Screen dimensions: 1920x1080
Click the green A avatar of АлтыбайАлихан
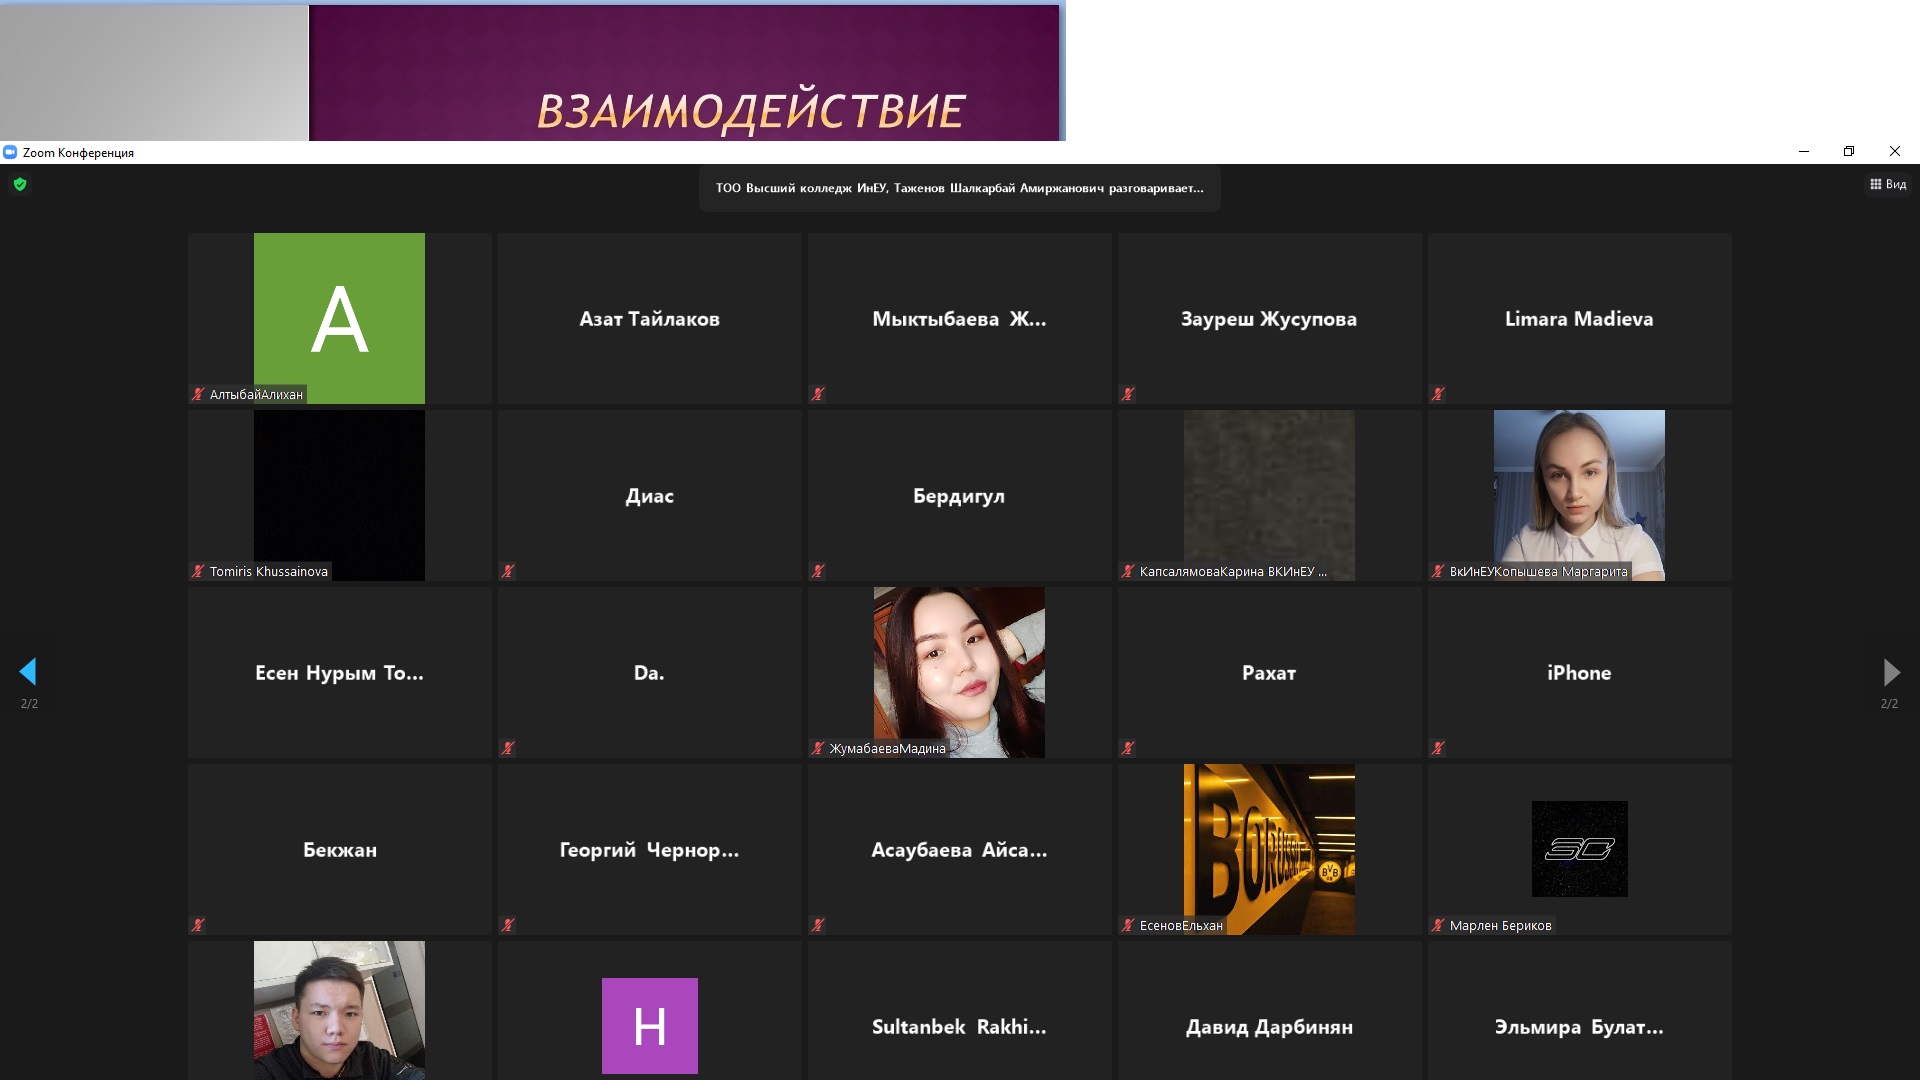(x=339, y=318)
